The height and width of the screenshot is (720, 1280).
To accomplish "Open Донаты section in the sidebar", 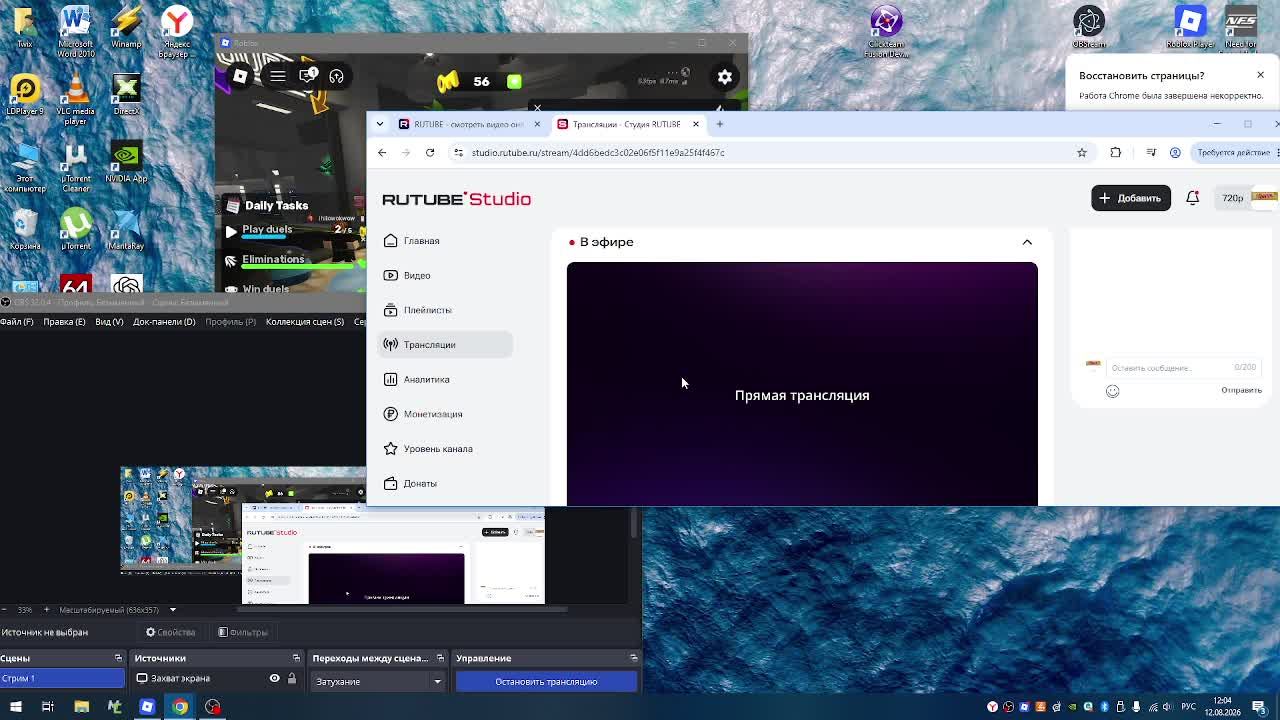I will [x=445, y=483].
